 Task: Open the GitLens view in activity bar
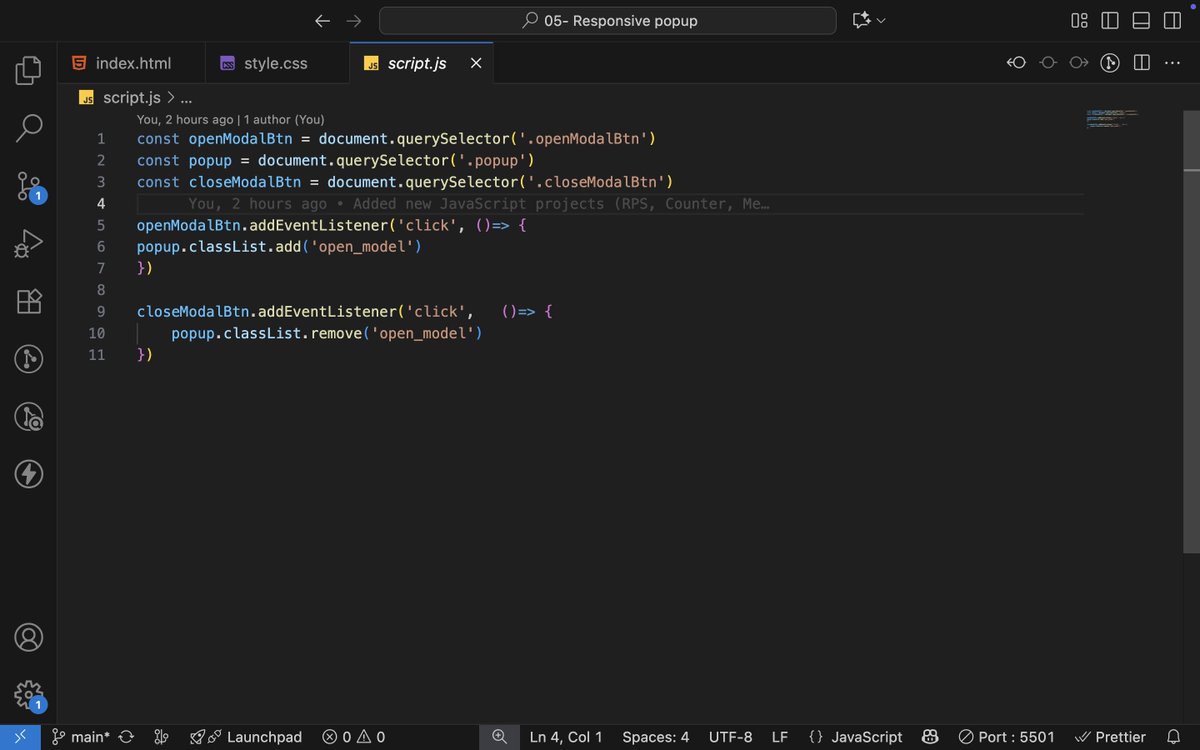click(x=29, y=358)
